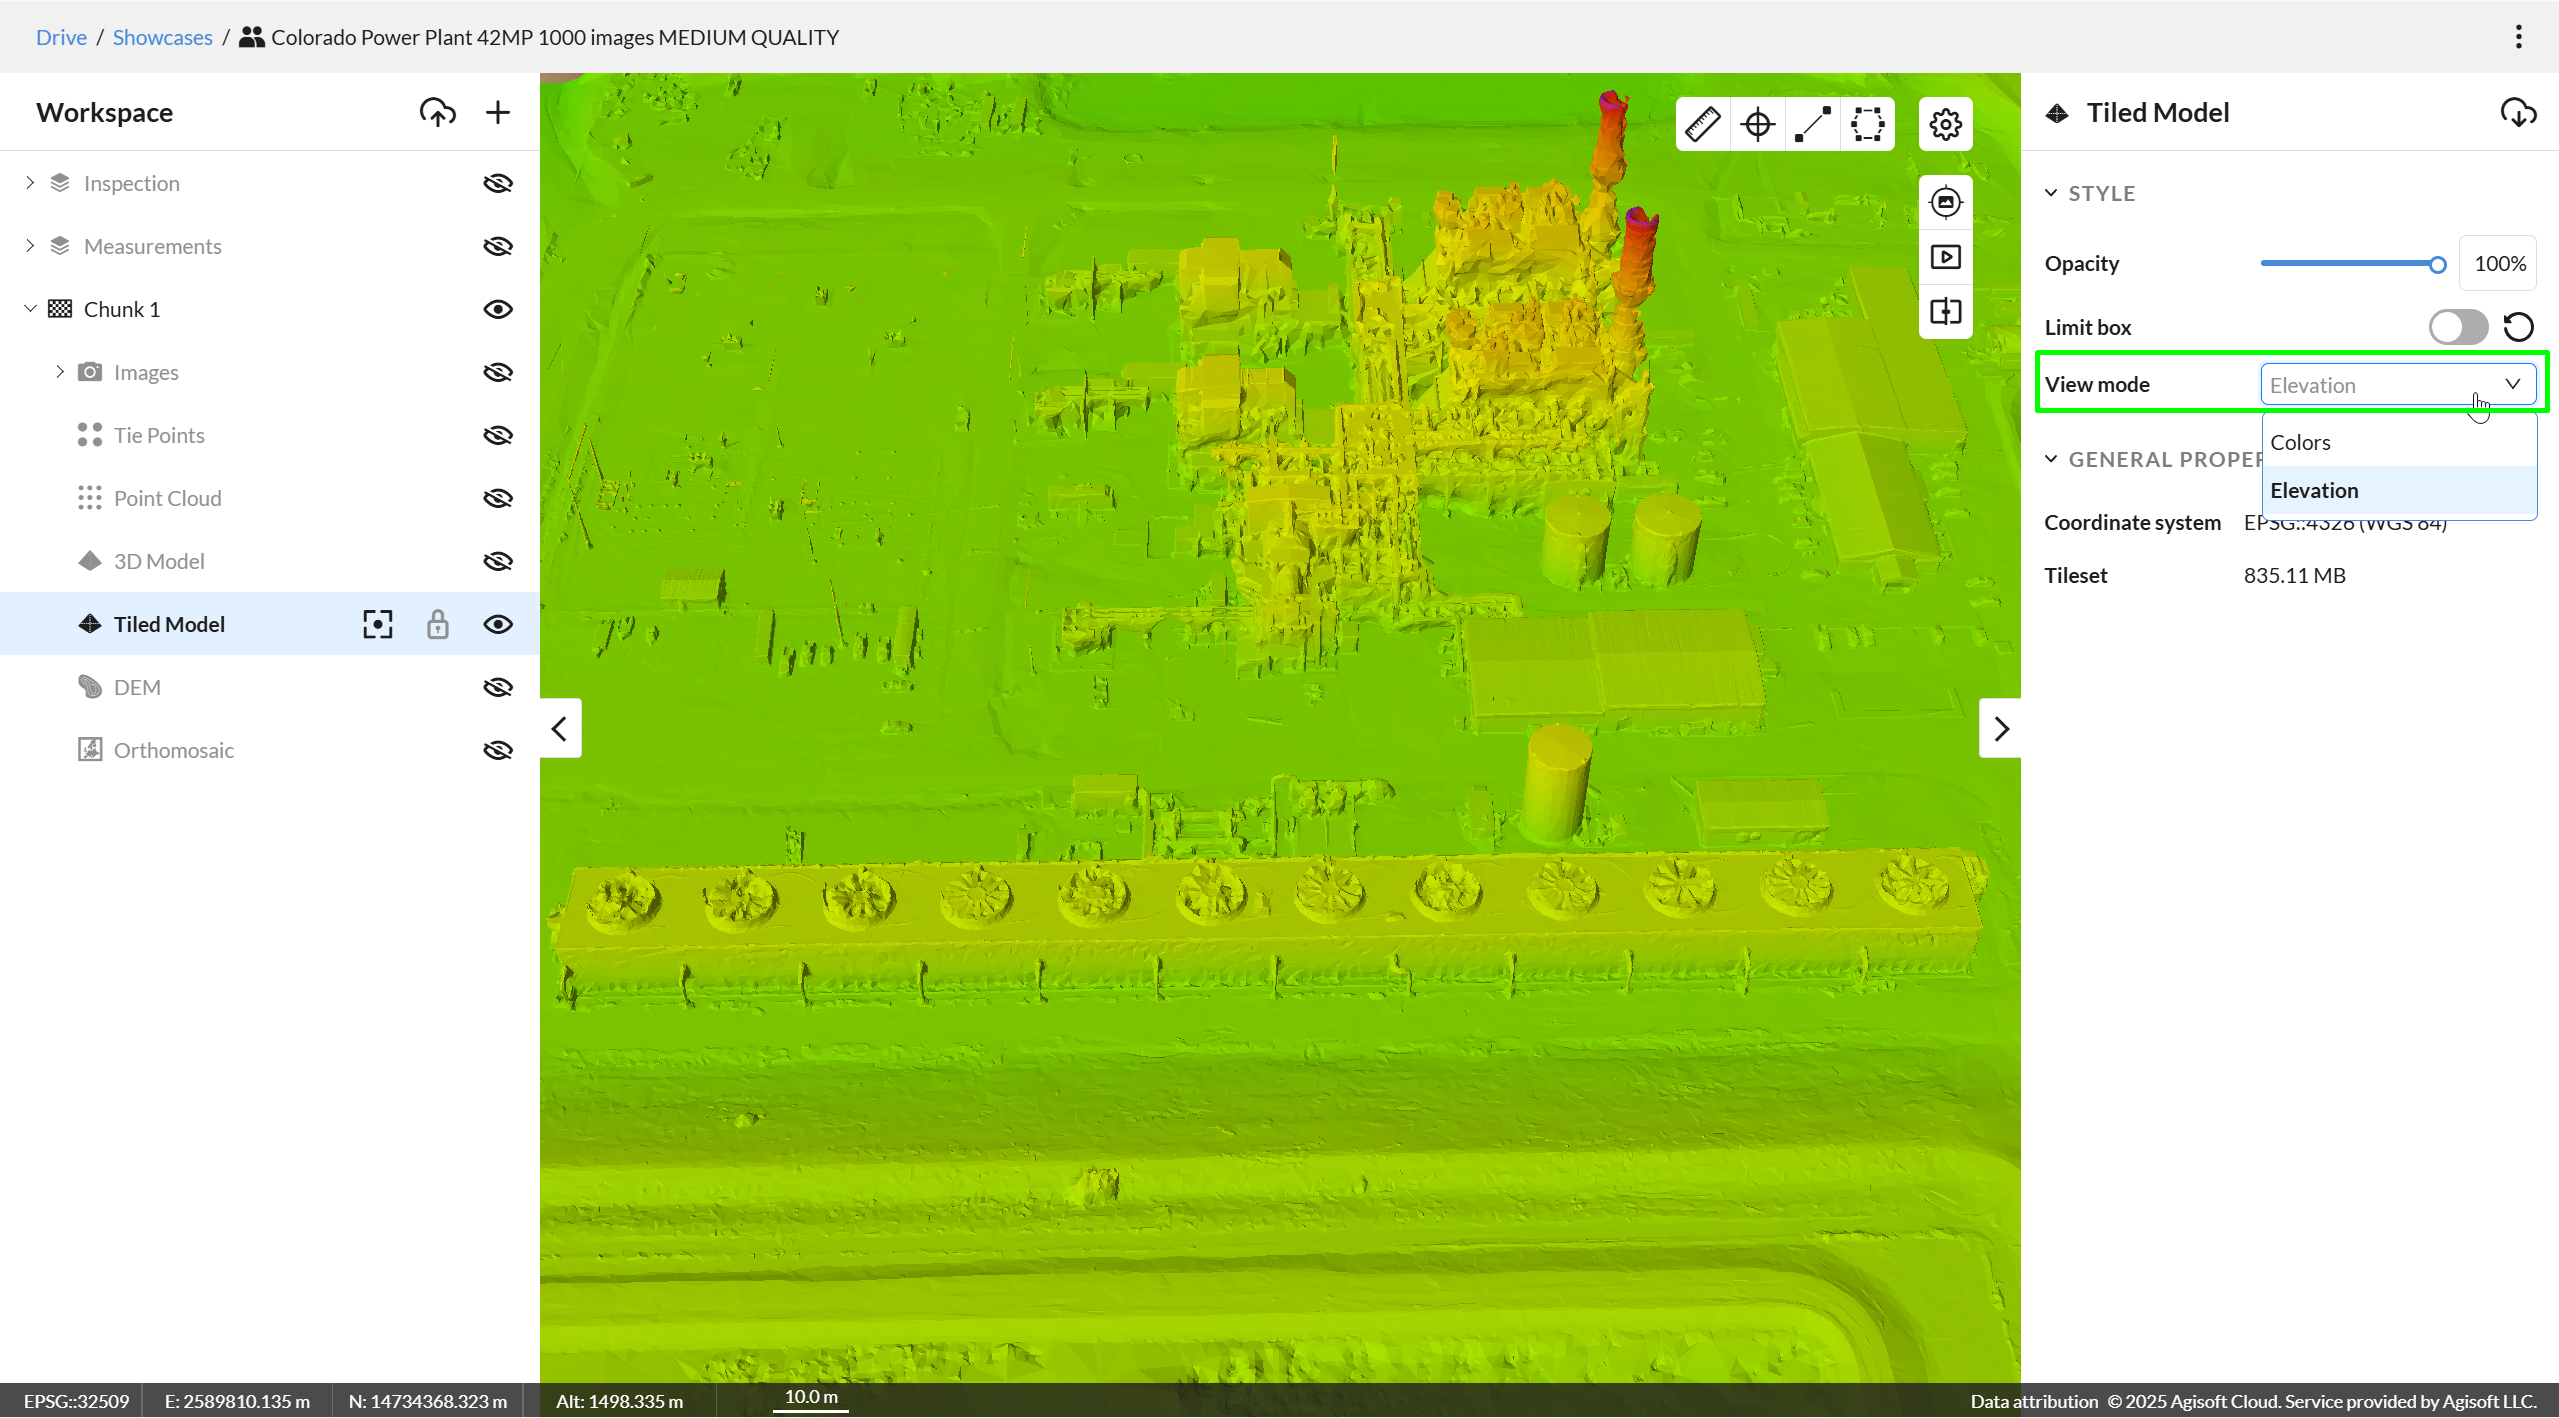Open the Showcases breadcrumb link
2559x1418 pixels.
coord(162,37)
